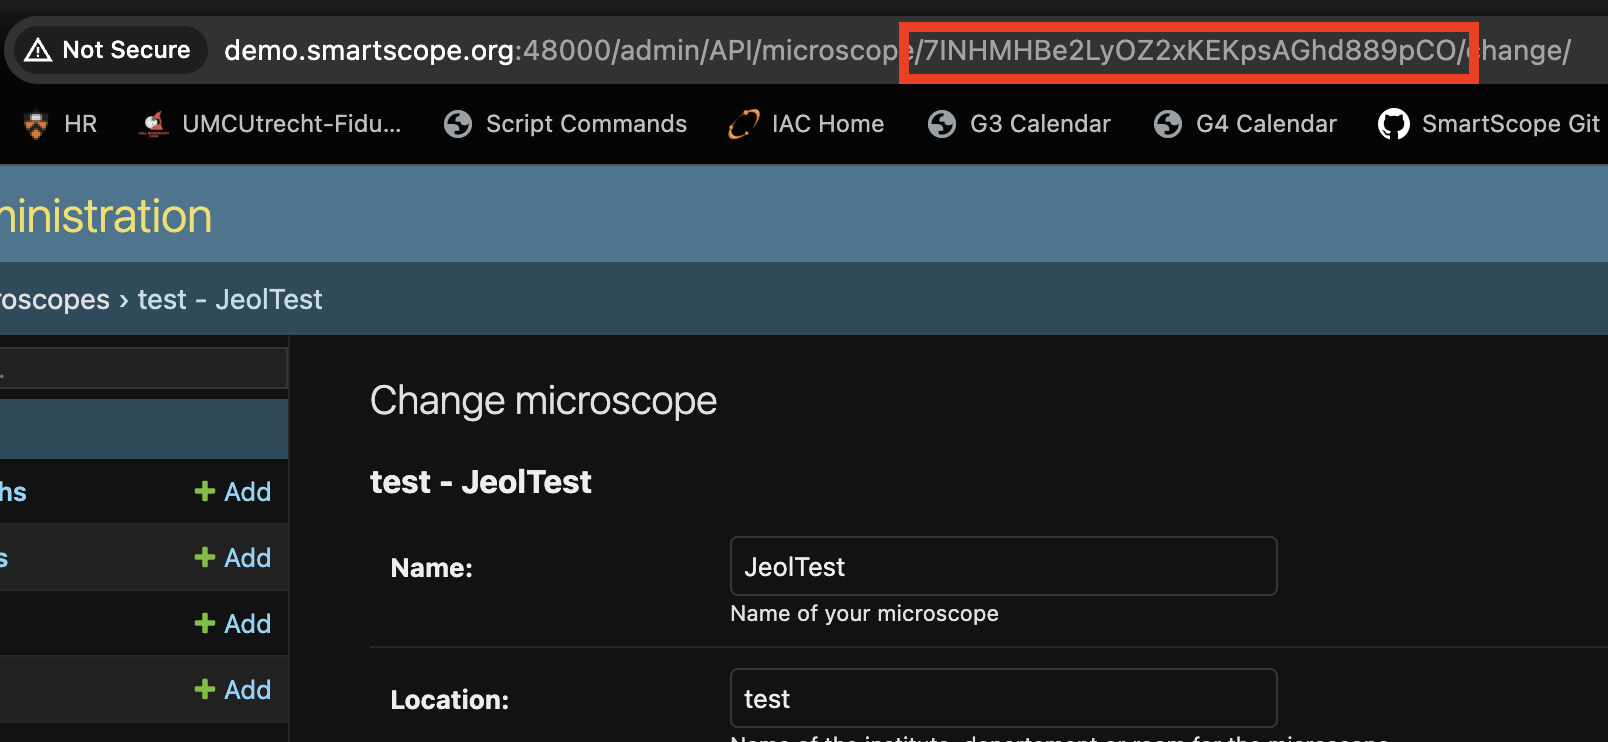
Task: Click the bold 'test - JeolTest' subheading
Action: tap(480, 482)
